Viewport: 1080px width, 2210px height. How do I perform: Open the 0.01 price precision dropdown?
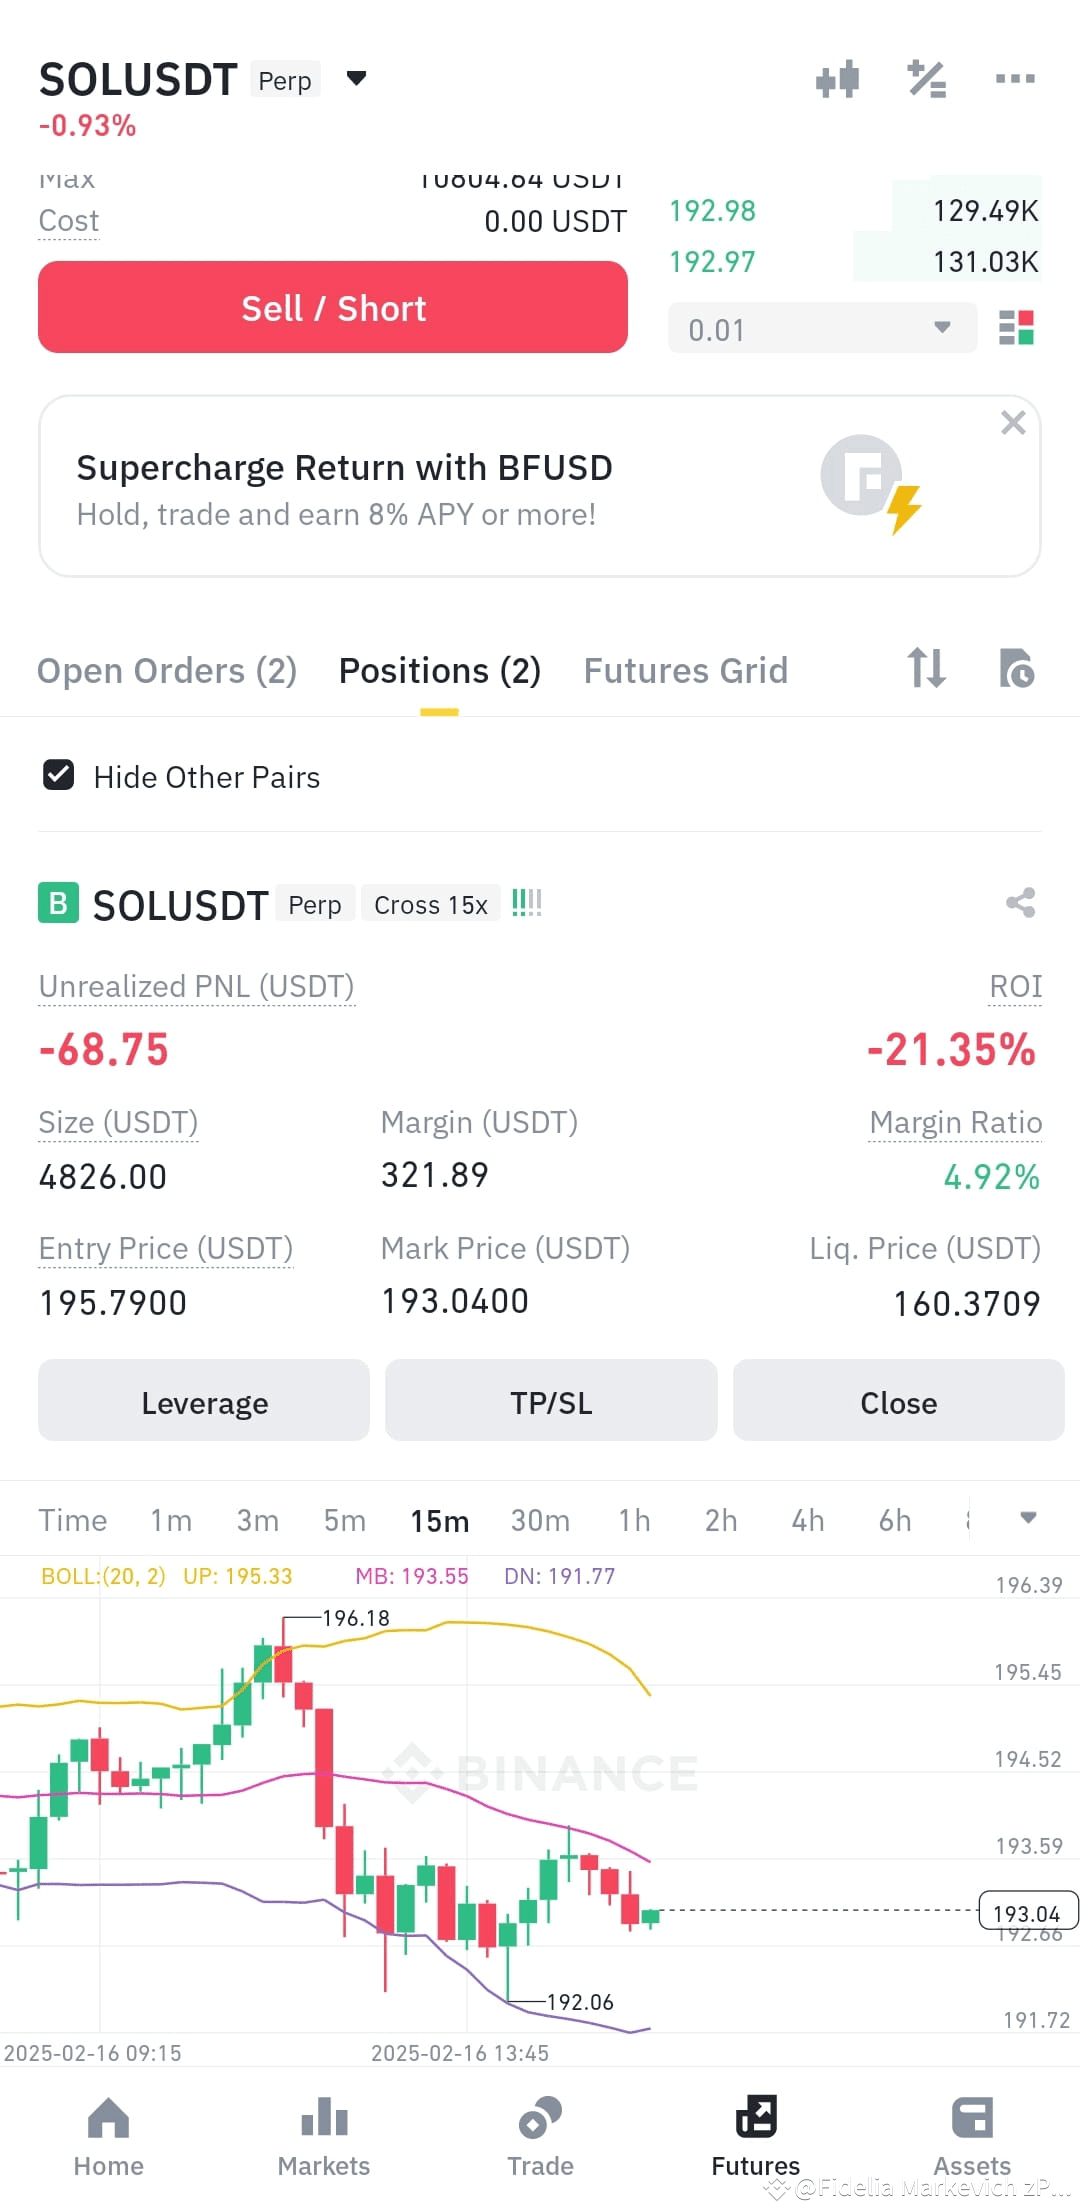point(822,328)
